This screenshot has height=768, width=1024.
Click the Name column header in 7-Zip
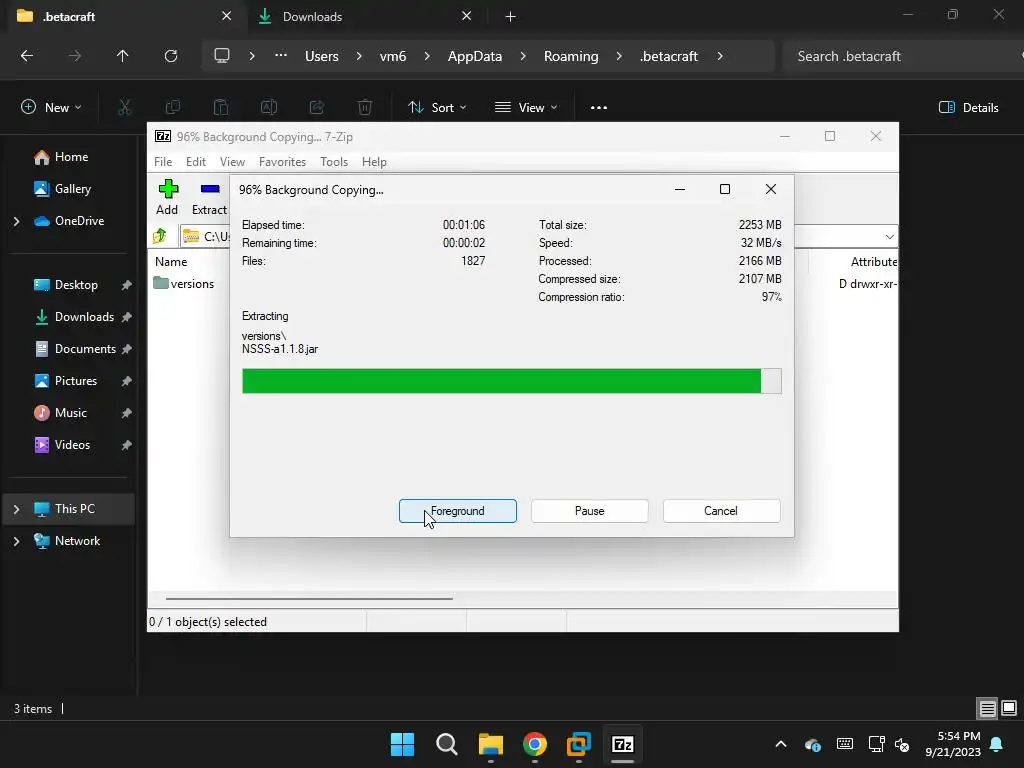pyautogui.click(x=171, y=262)
